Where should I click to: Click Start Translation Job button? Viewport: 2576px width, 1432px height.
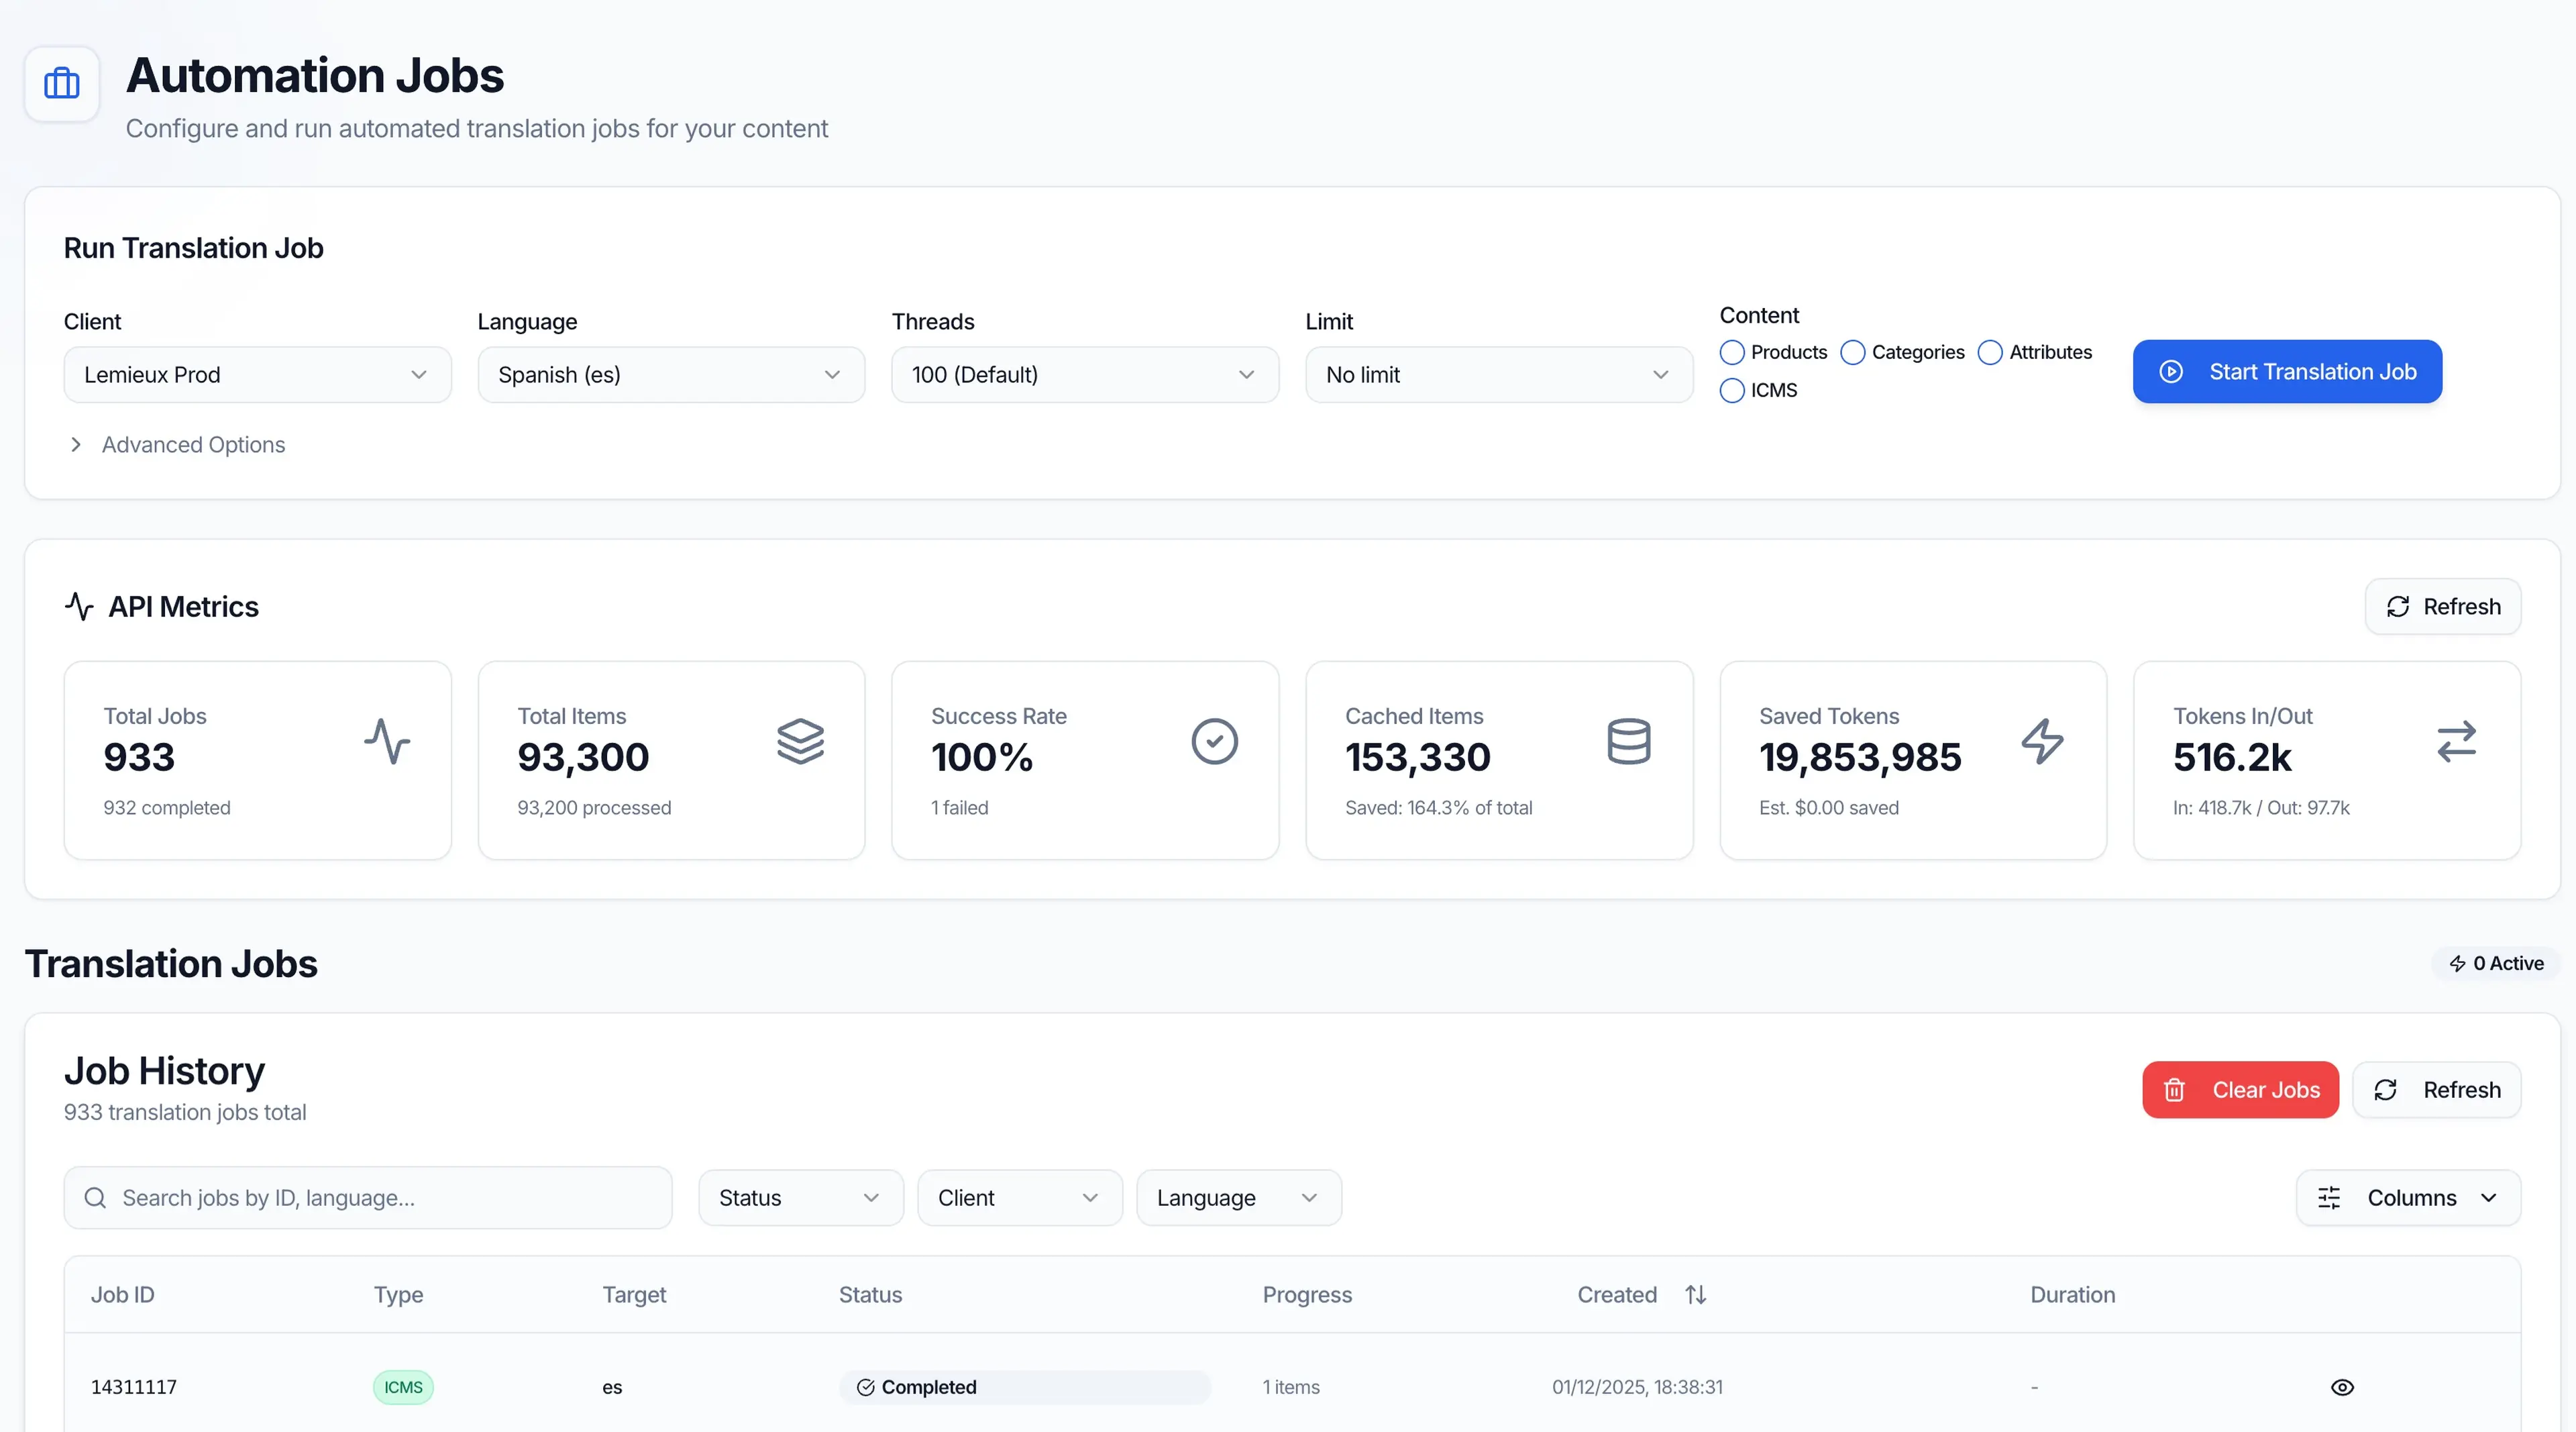click(x=2287, y=372)
